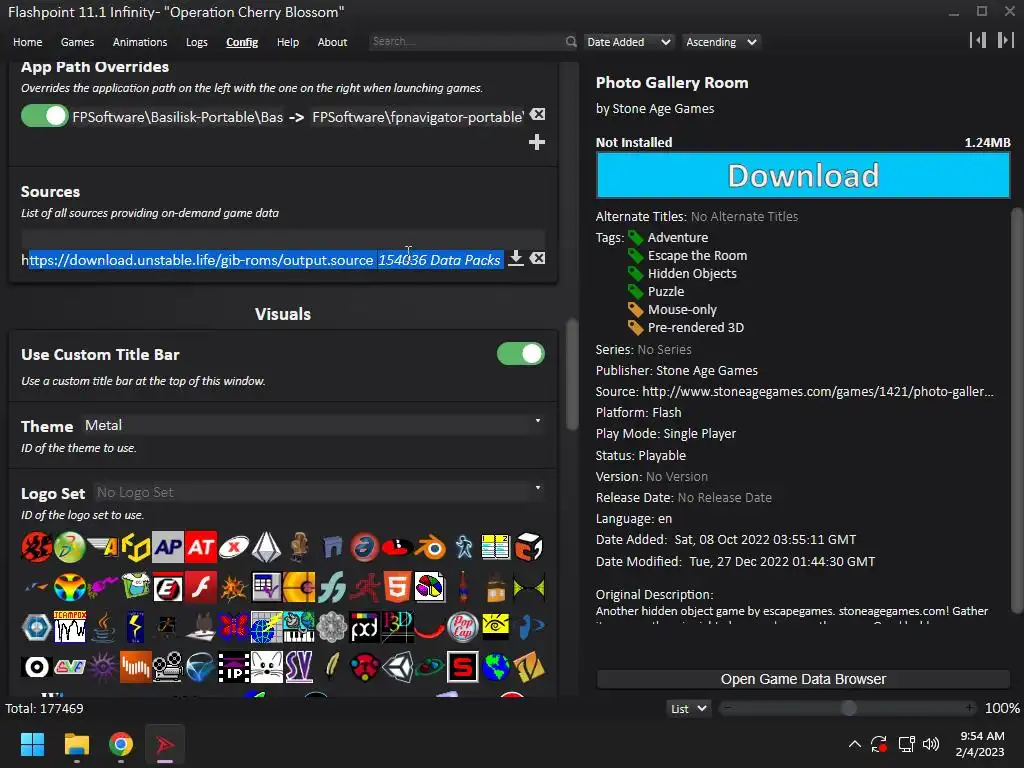
Task: Show hidden system tray icons
Action: [854, 744]
